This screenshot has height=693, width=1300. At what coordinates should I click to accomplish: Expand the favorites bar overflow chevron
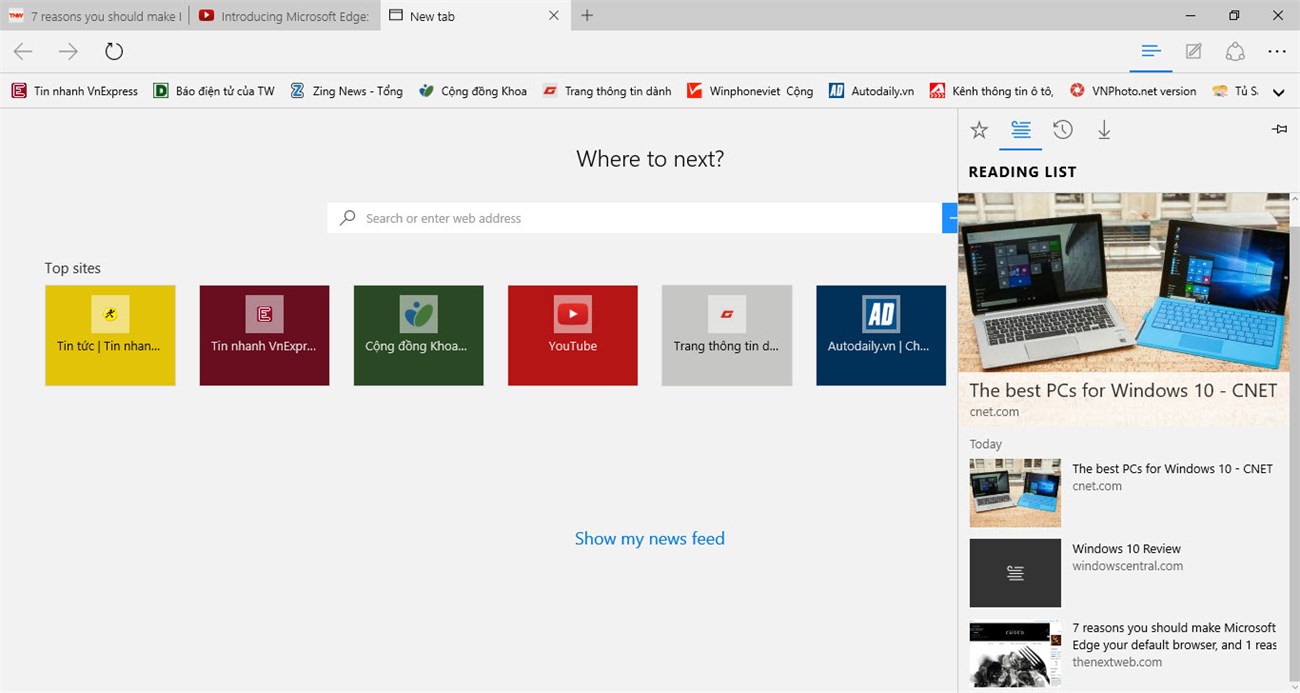(1278, 92)
